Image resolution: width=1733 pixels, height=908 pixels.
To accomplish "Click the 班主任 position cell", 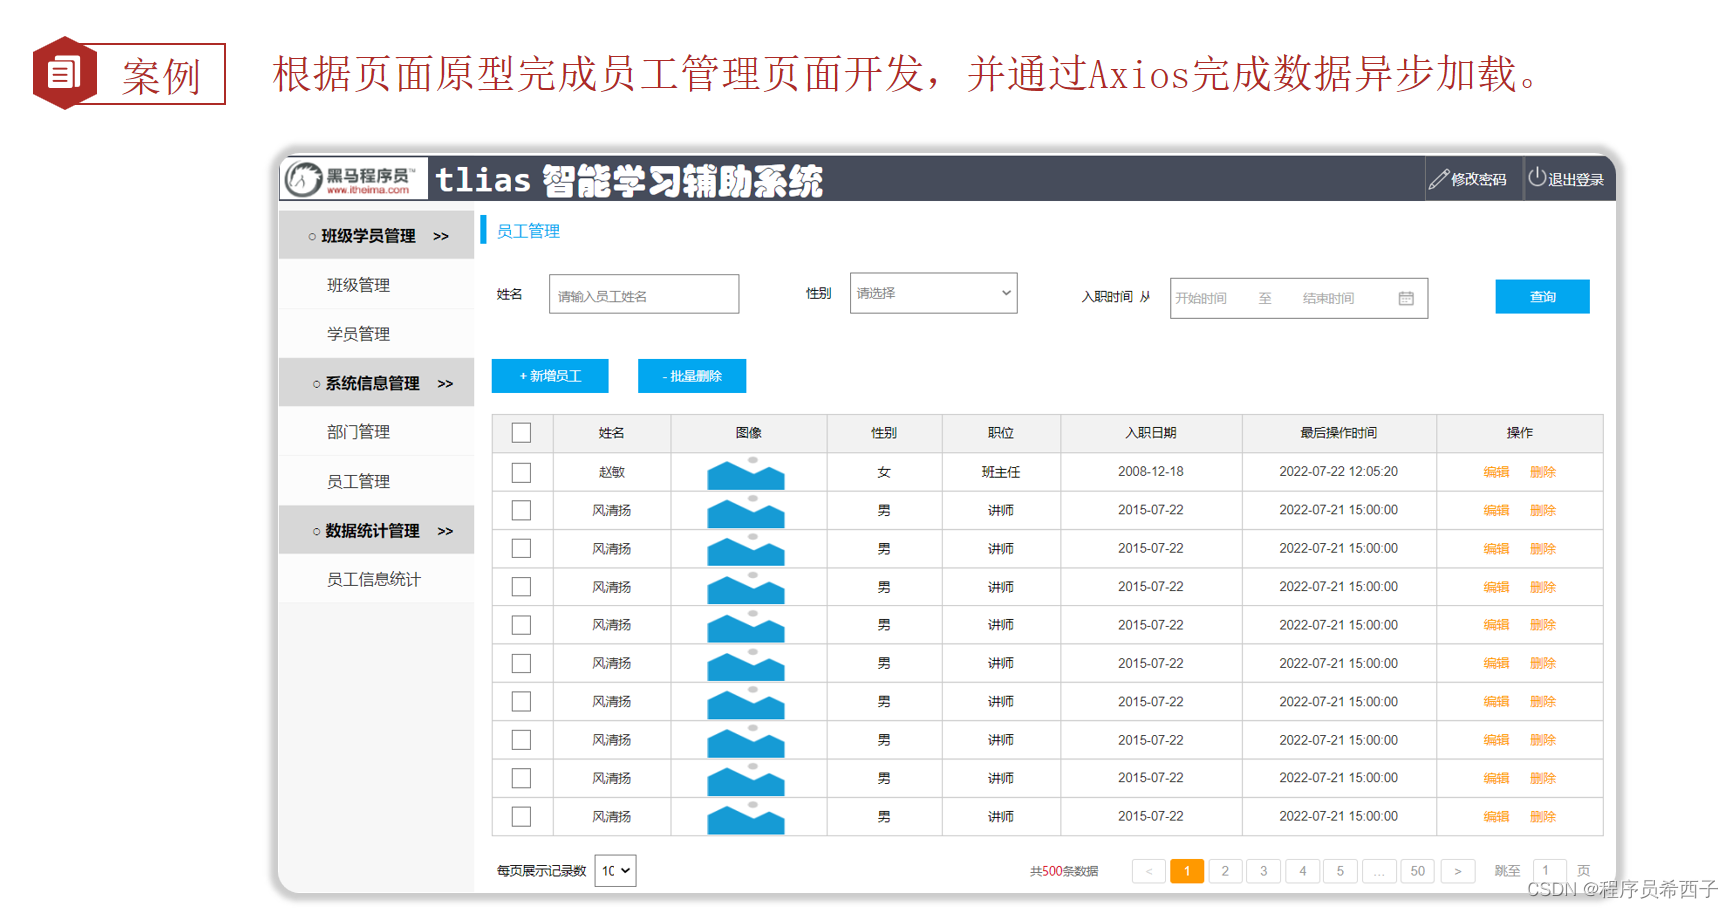I will click(x=1000, y=472).
